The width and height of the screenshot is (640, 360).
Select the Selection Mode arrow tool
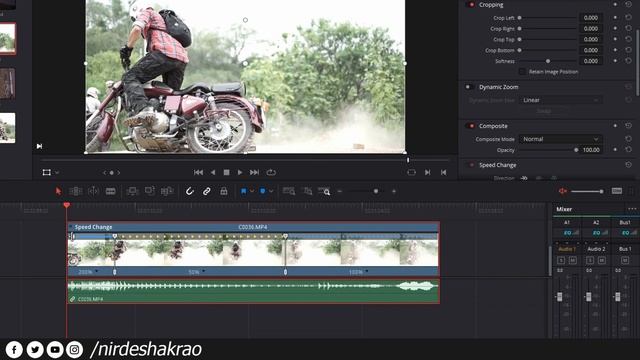pos(58,191)
